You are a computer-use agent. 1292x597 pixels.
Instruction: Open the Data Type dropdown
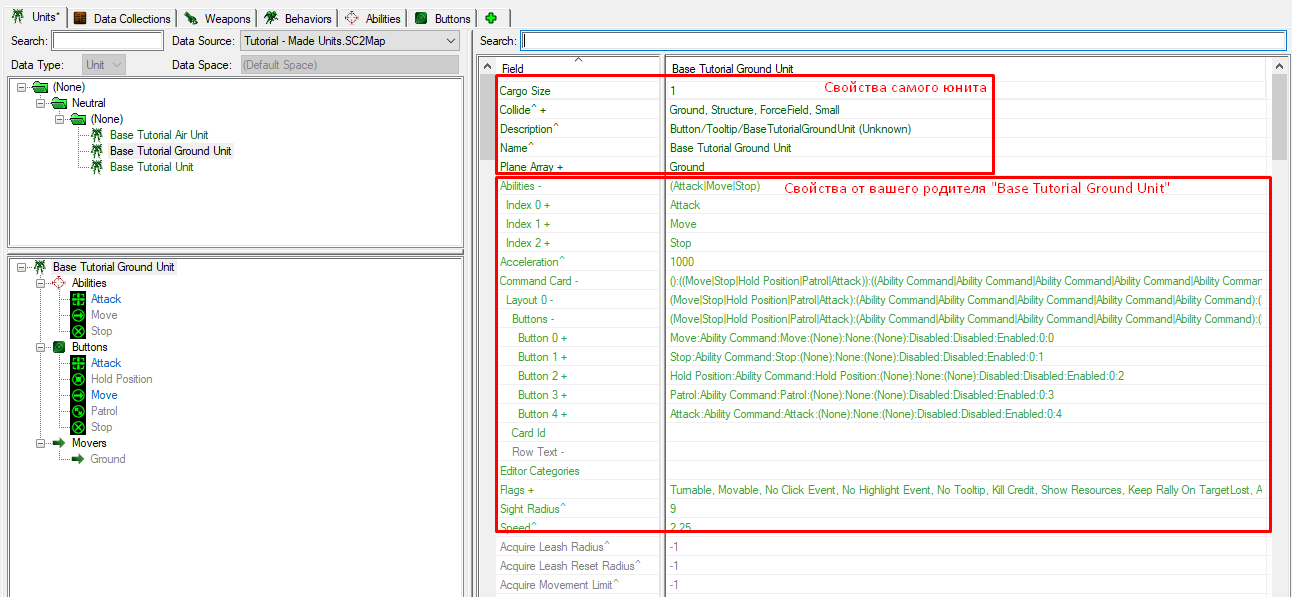click(x=103, y=65)
